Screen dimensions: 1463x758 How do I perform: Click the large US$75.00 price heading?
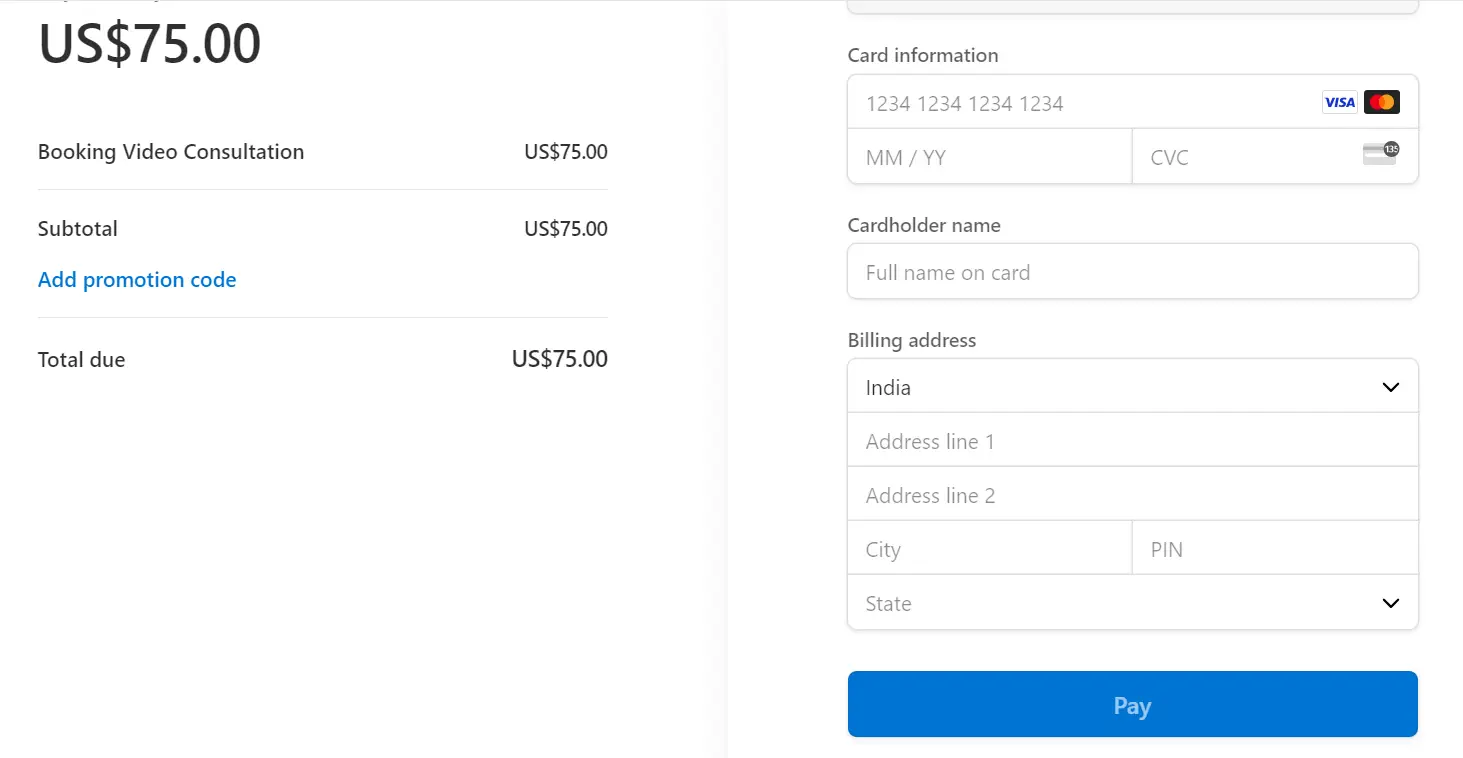150,44
